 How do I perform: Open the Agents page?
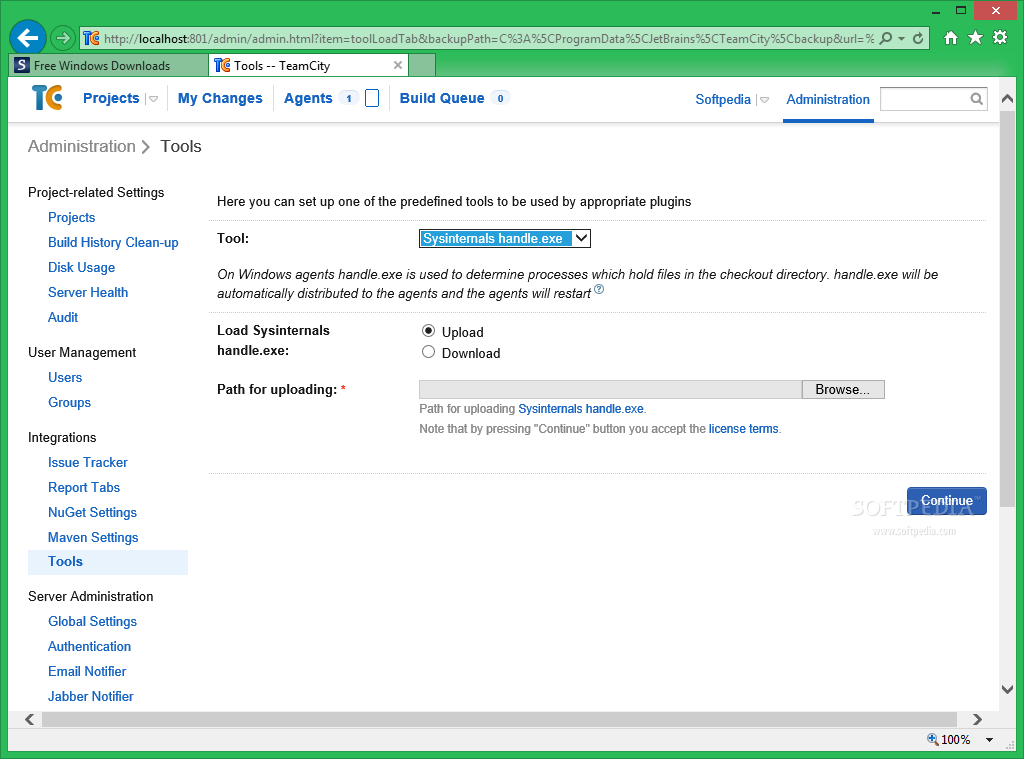tap(308, 98)
